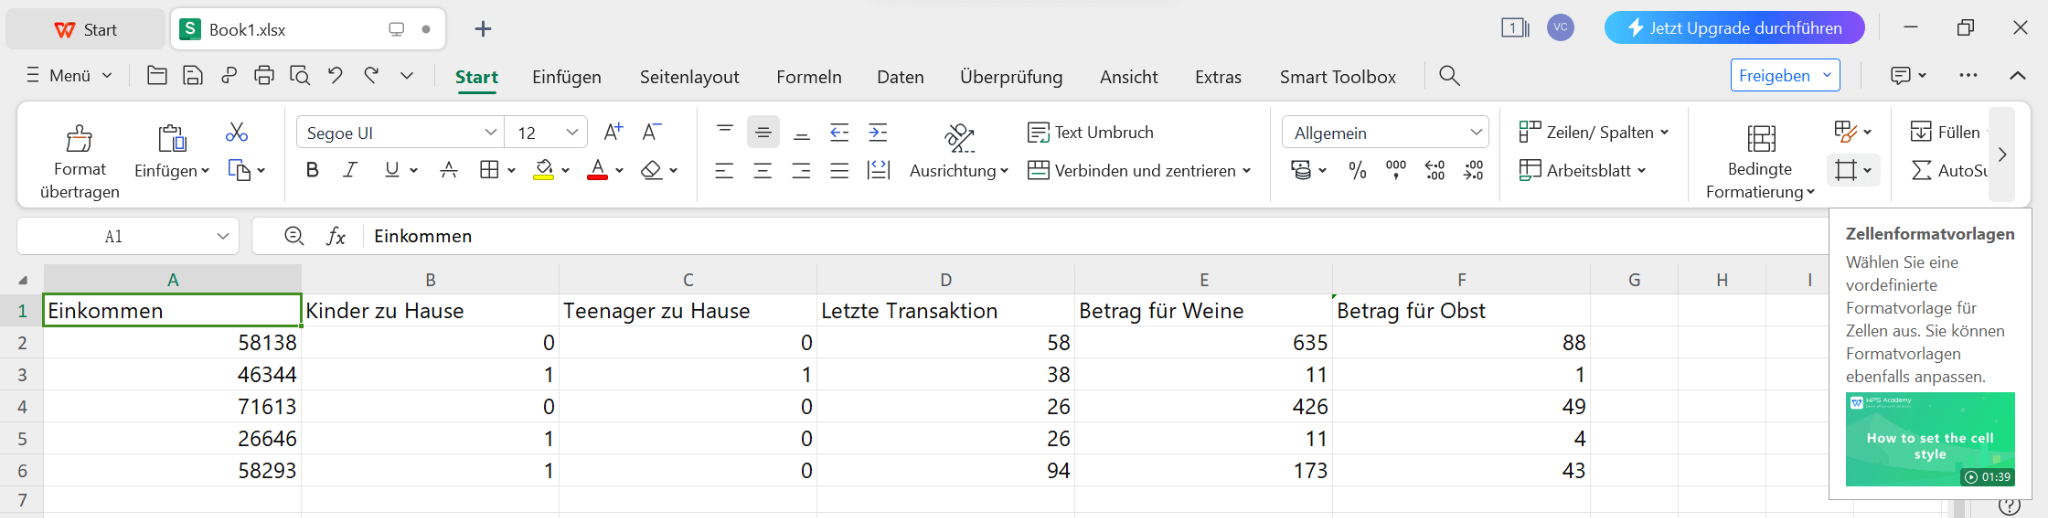This screenshot has width=2048, height=518.
Task: Apply the yellow fill color swatch
Action: pos(543,170)
